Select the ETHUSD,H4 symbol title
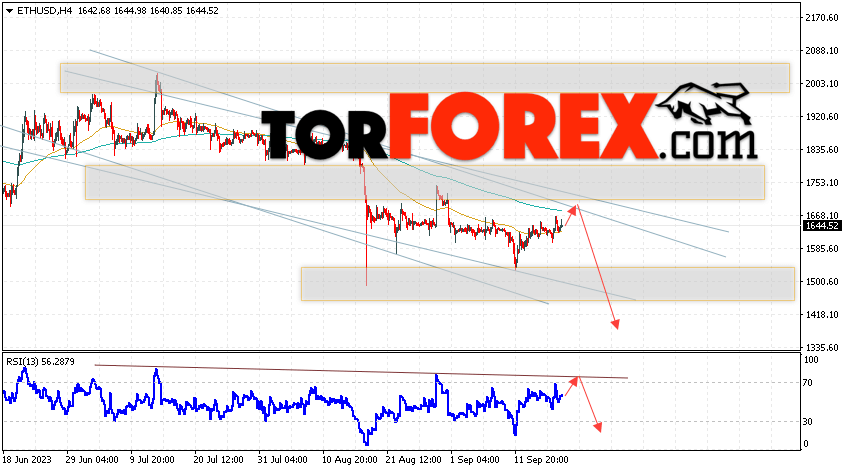 click(x=45, y=10)
